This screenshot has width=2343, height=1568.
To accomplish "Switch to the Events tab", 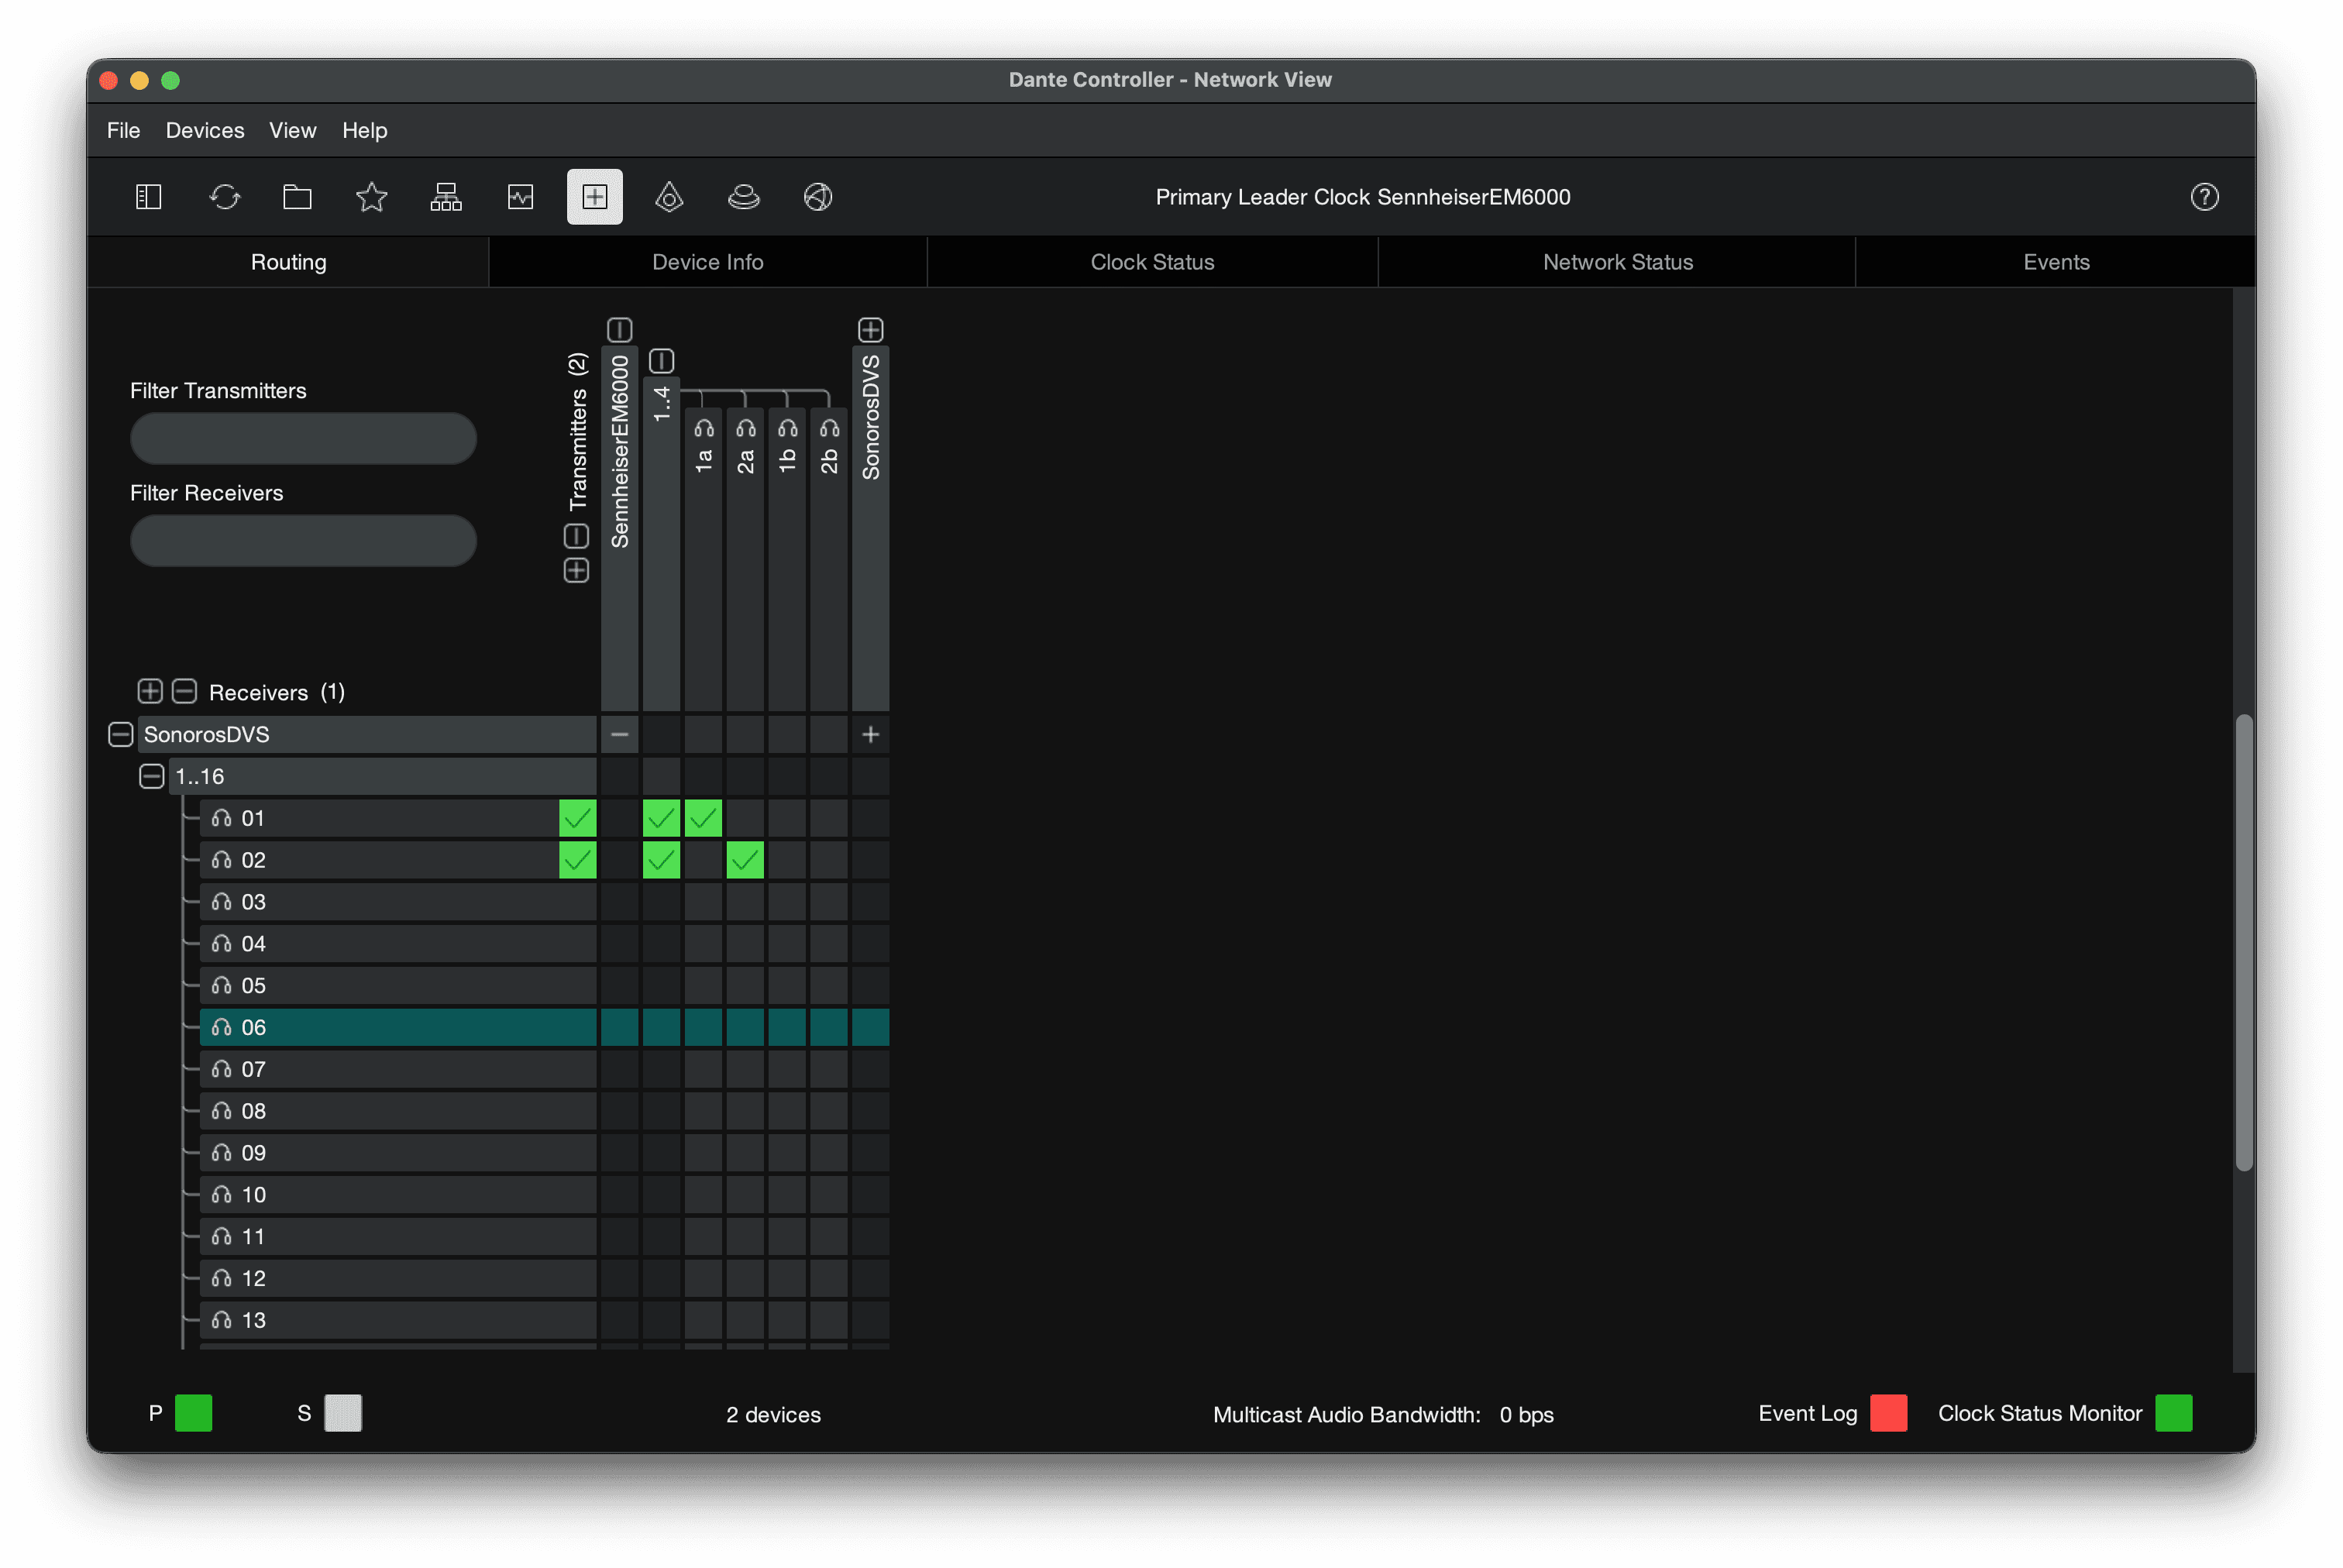I will click(2056, 262).
